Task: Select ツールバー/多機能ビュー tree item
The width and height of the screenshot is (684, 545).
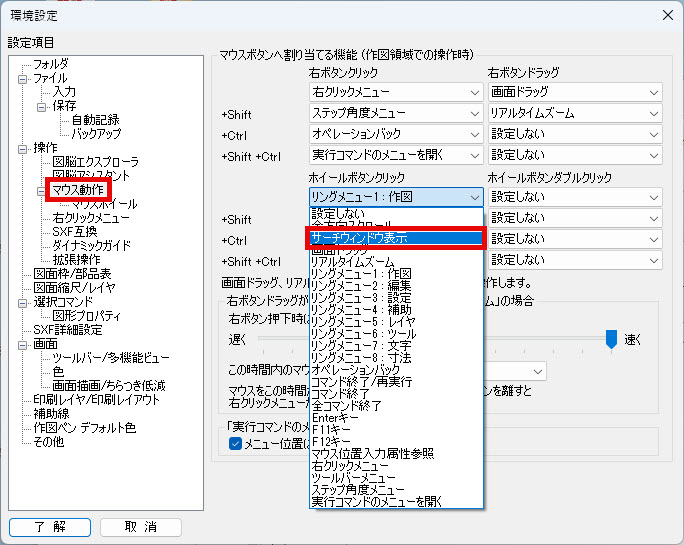Action: pos(111,357)
